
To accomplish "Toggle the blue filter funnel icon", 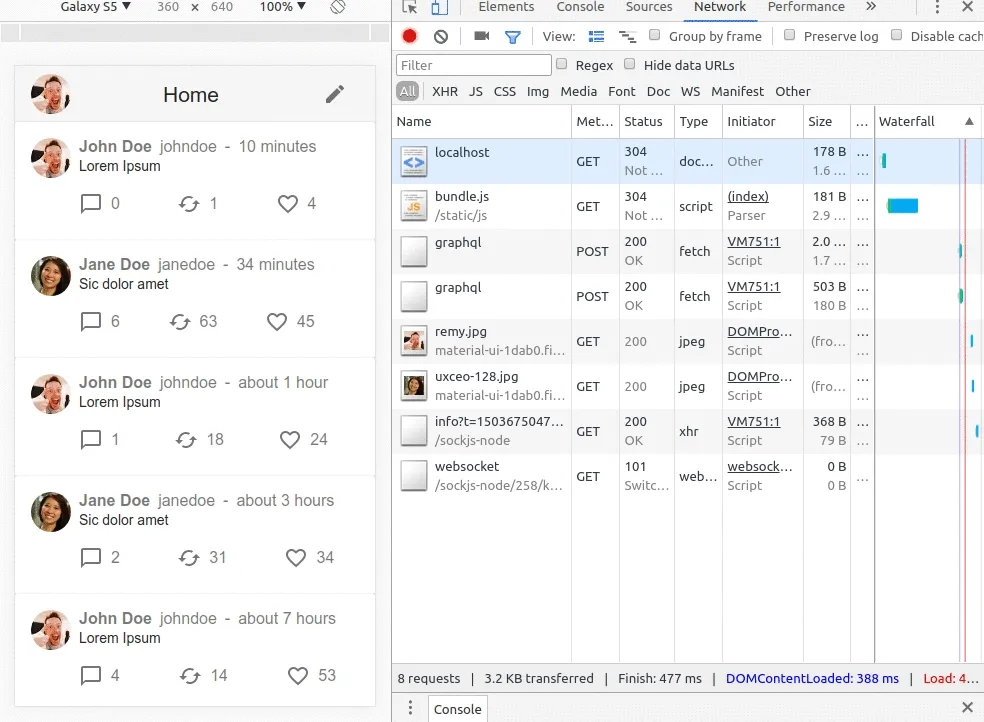I will point(512,36).
